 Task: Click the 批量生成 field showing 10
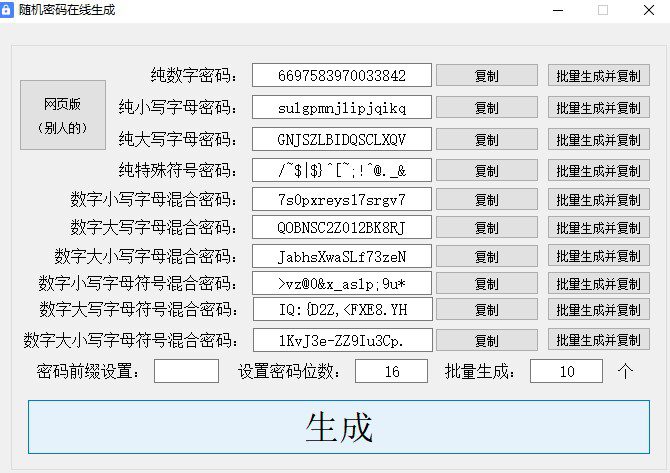pos(566,371)
